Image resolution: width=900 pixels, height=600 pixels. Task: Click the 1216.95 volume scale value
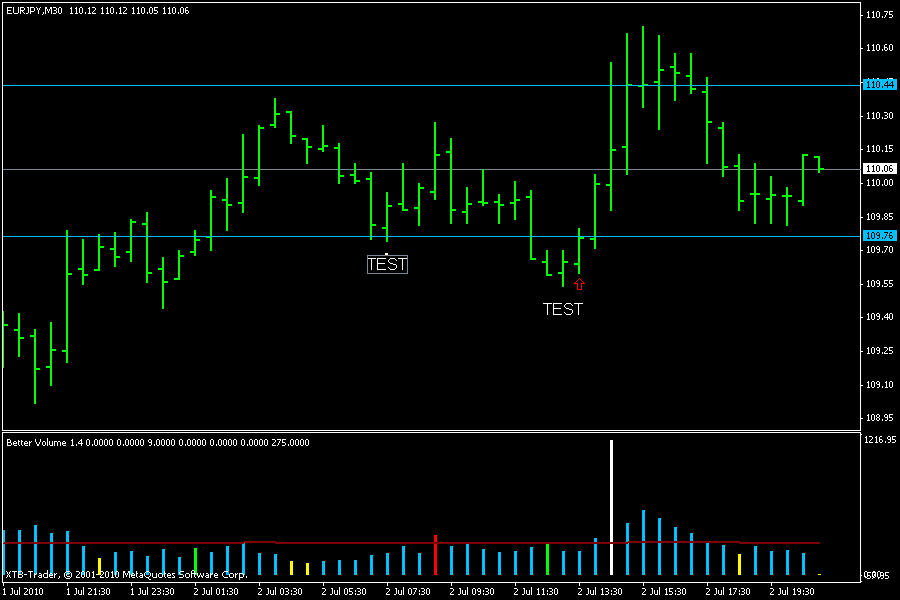point(879,440)
